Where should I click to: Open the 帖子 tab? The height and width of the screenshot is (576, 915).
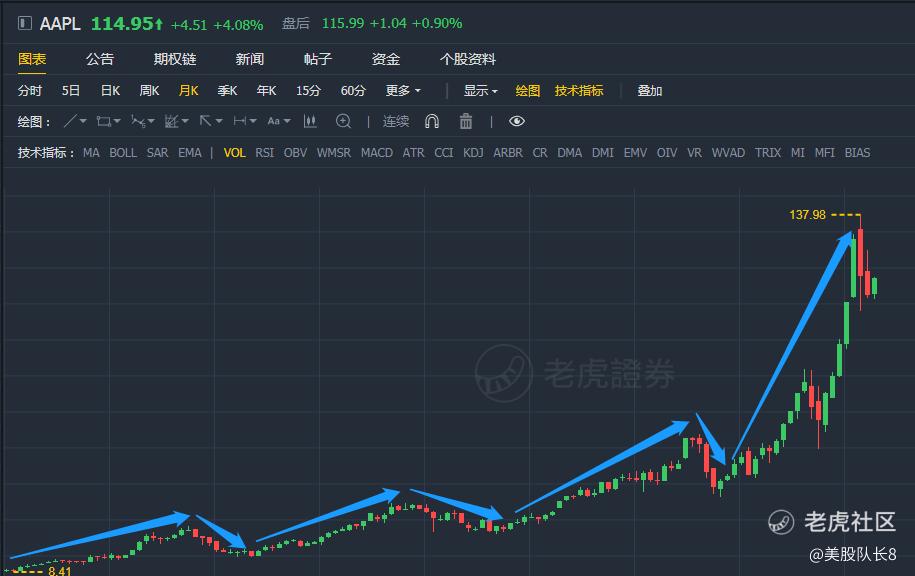coord(318,59)
